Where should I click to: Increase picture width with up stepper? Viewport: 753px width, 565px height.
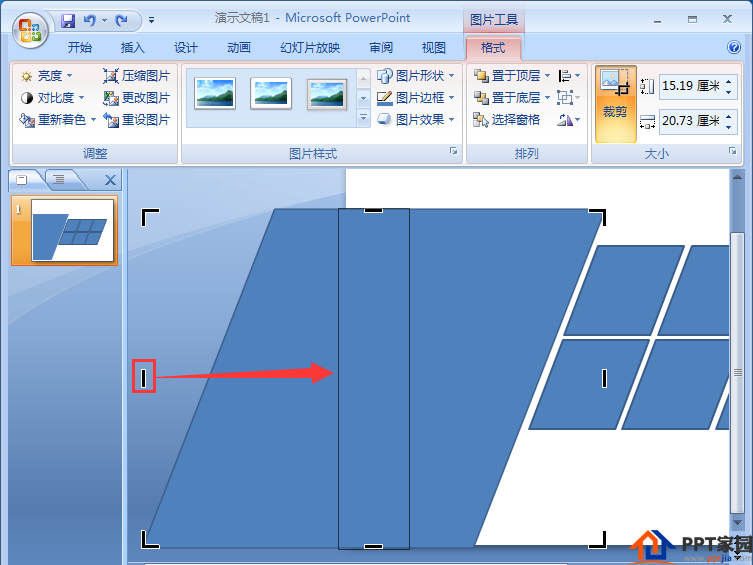pos(729,116)
